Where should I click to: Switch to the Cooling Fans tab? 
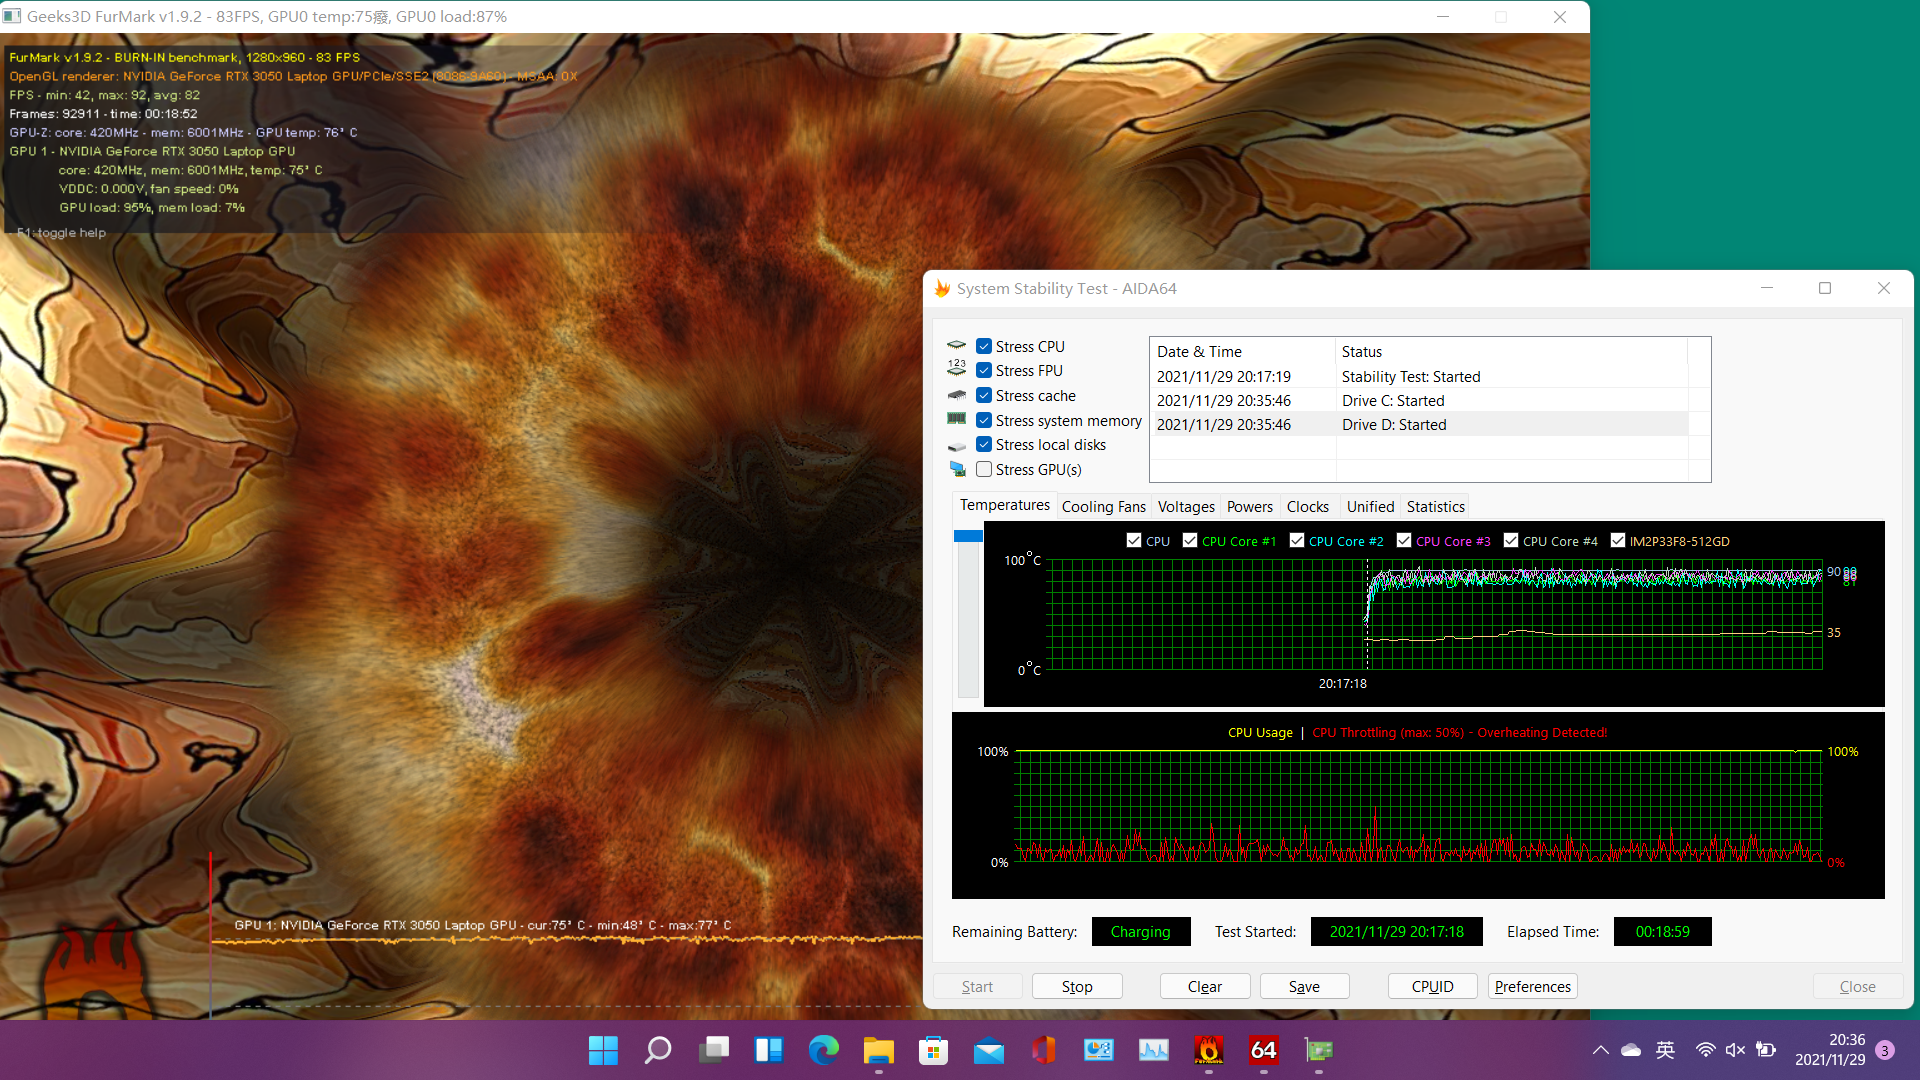(x=1103, y=506)
